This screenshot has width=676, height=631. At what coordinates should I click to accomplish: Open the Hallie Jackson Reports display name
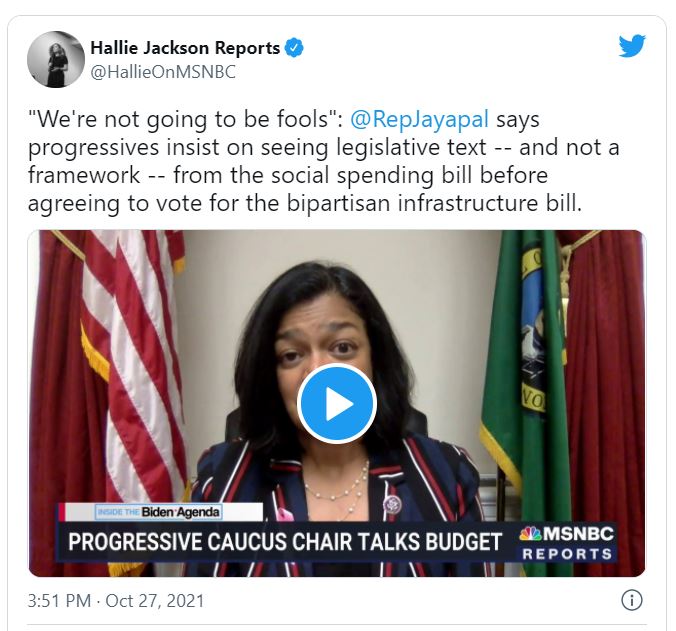185,48
